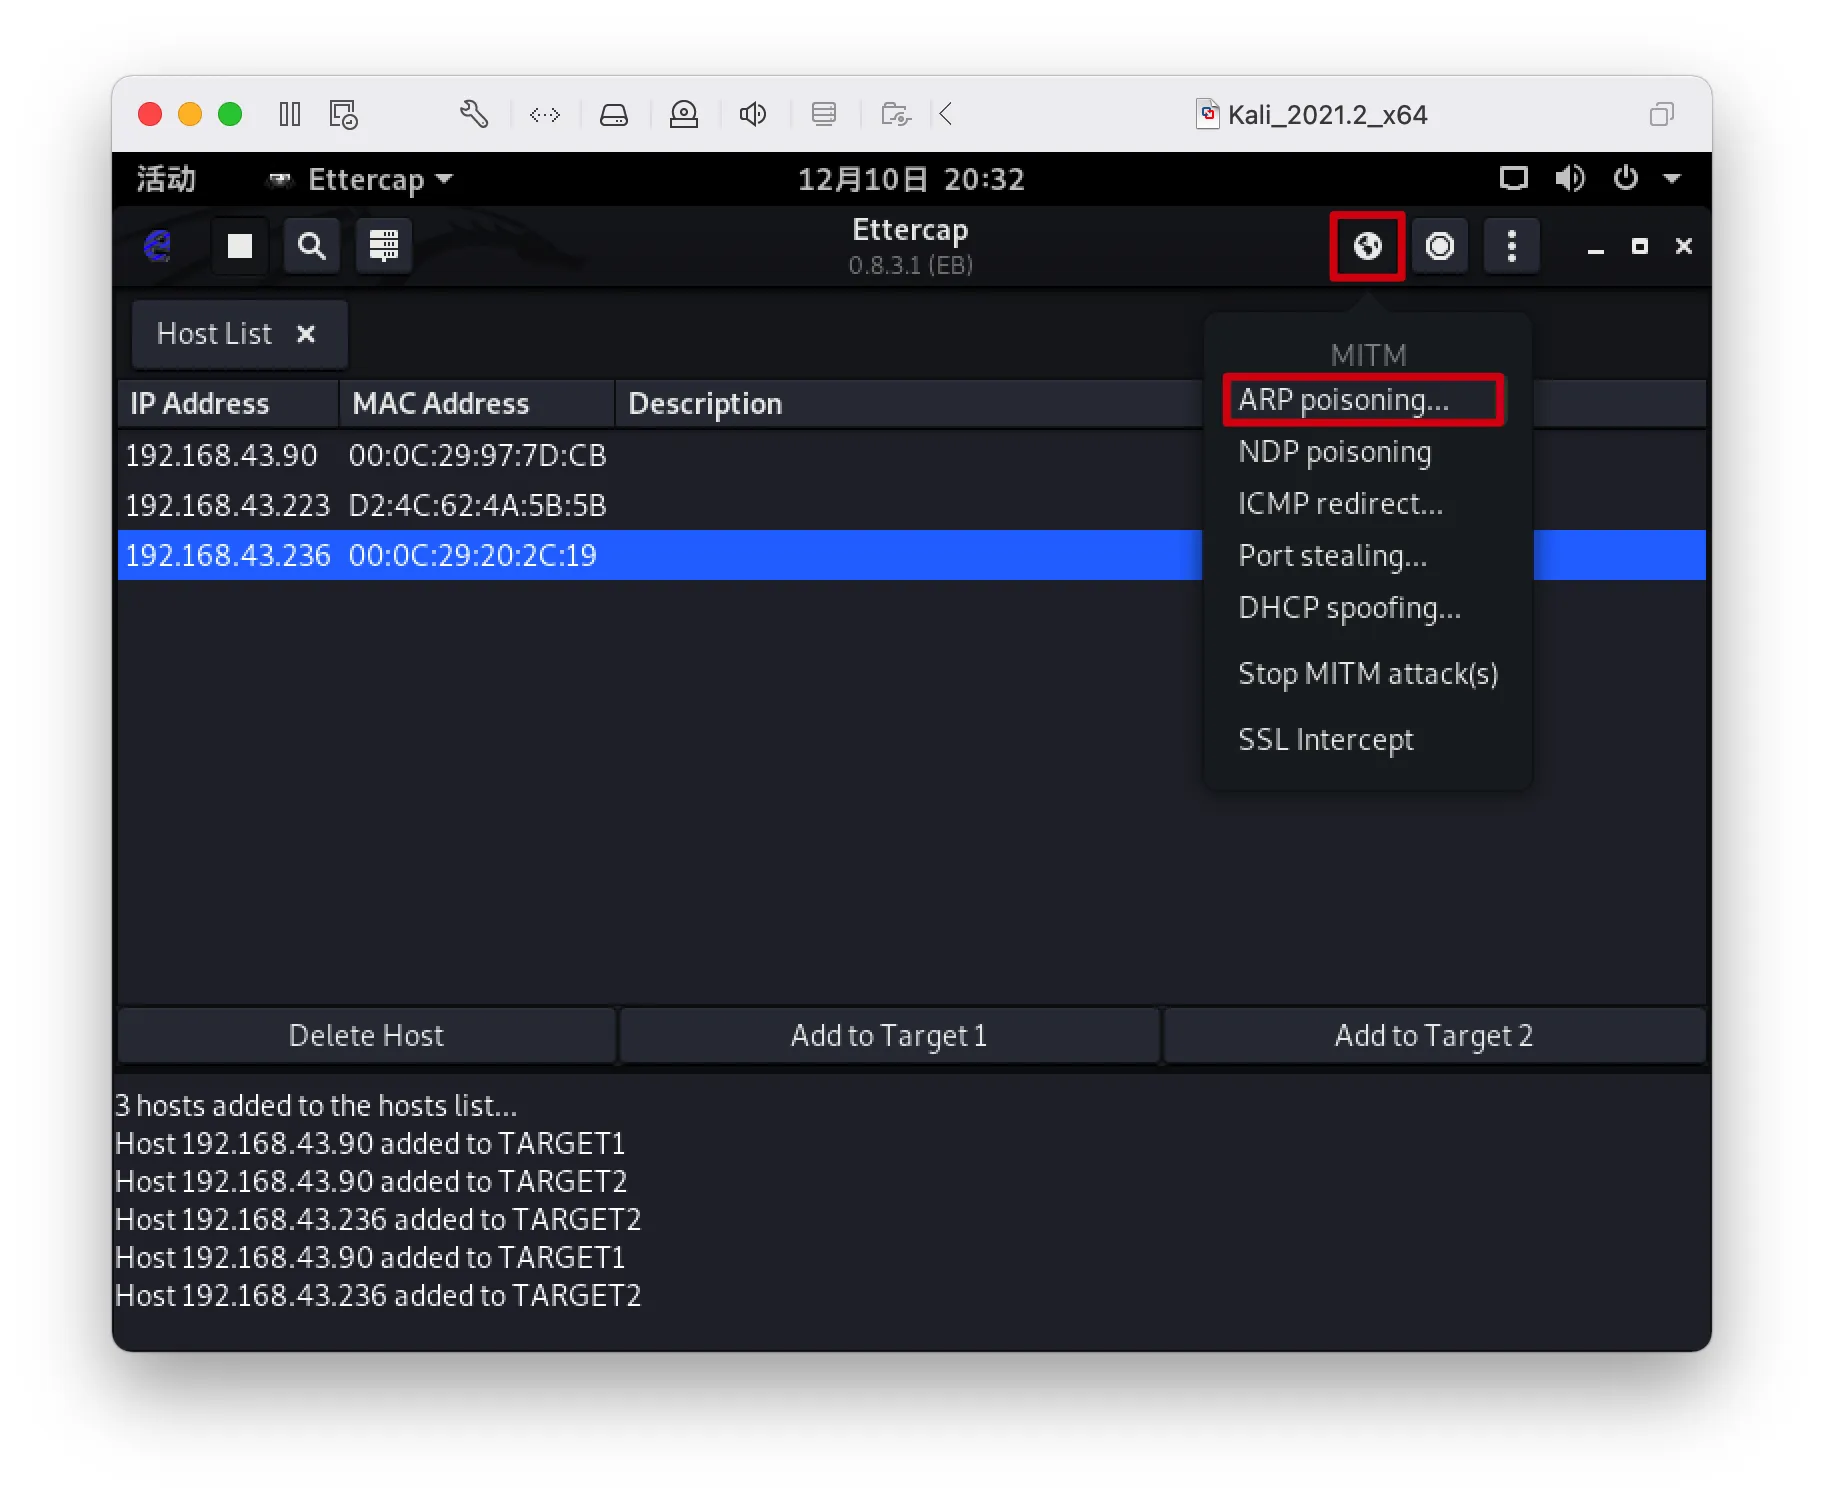Close the Host List tab

pyautogui.click(x=306, y=334)
